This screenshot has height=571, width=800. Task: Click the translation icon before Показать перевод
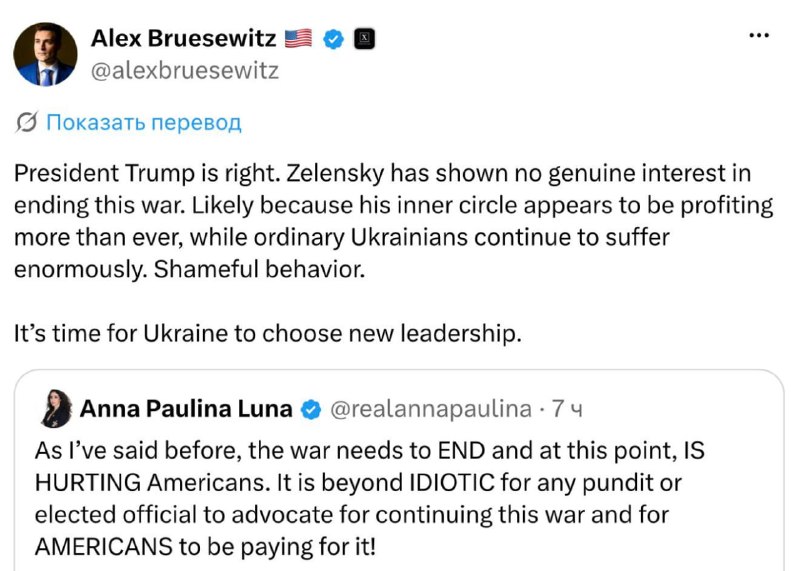click(x=27, y=122)
